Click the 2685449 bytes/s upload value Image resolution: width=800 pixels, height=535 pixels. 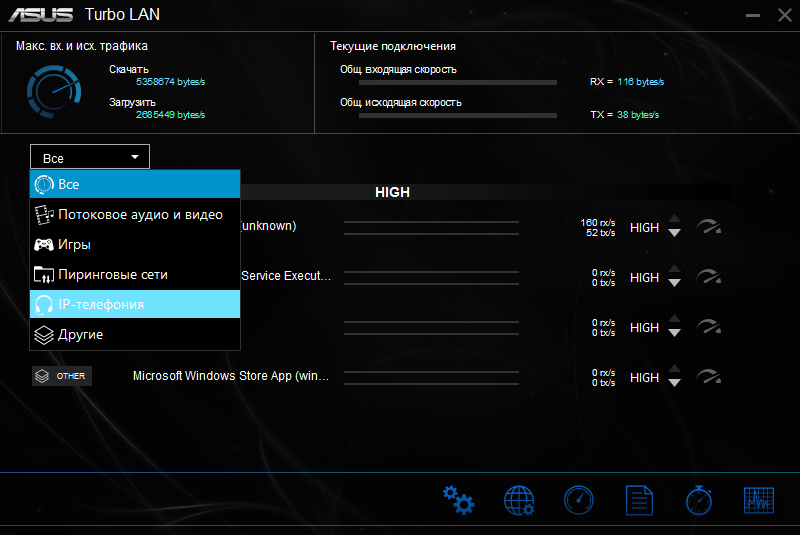click(x=170, y=115)
